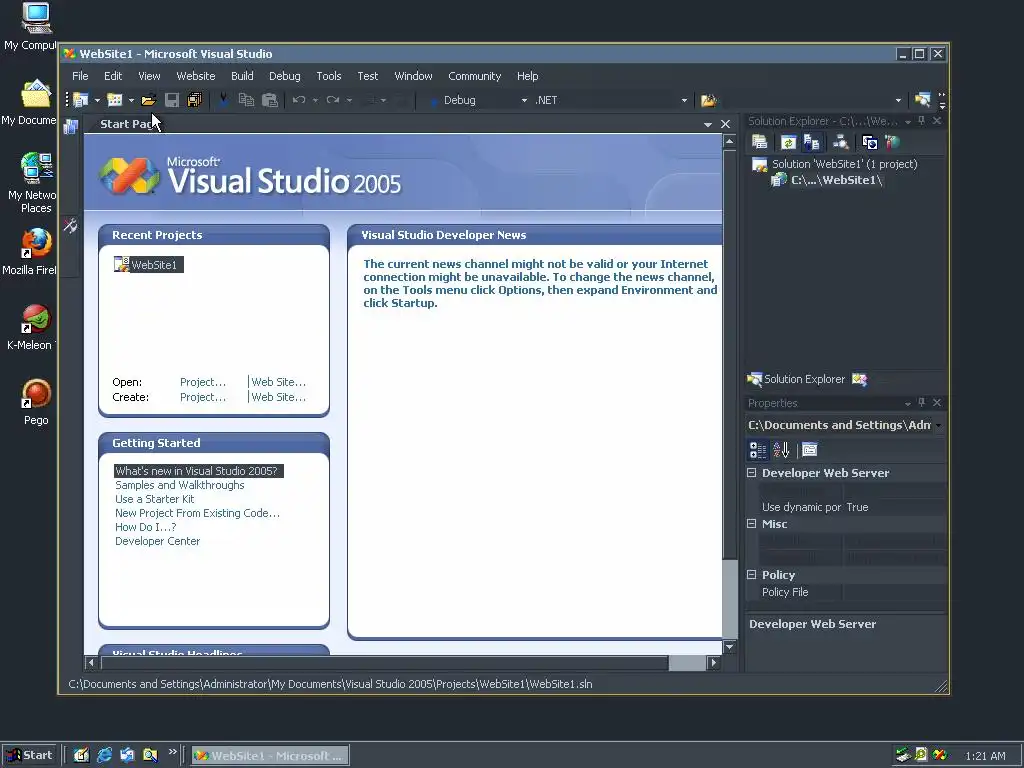Switch to the Class View tab icon
Screen dimensions: 1024x768
859,379
